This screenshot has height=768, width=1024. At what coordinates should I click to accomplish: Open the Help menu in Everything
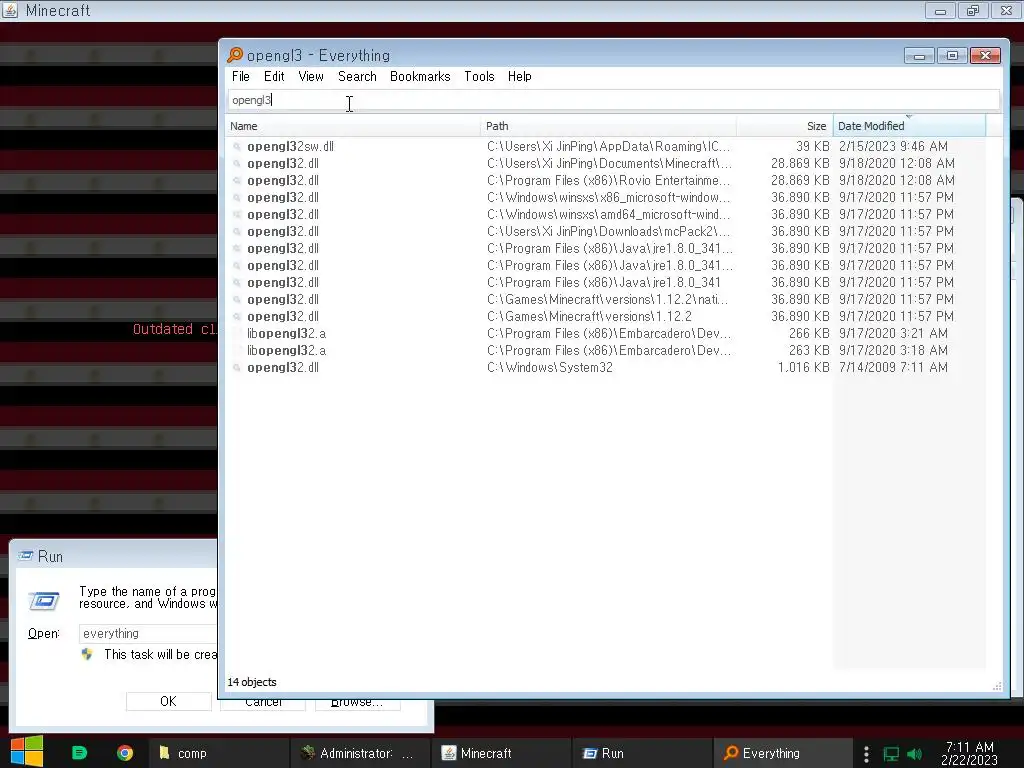[520, 76]
